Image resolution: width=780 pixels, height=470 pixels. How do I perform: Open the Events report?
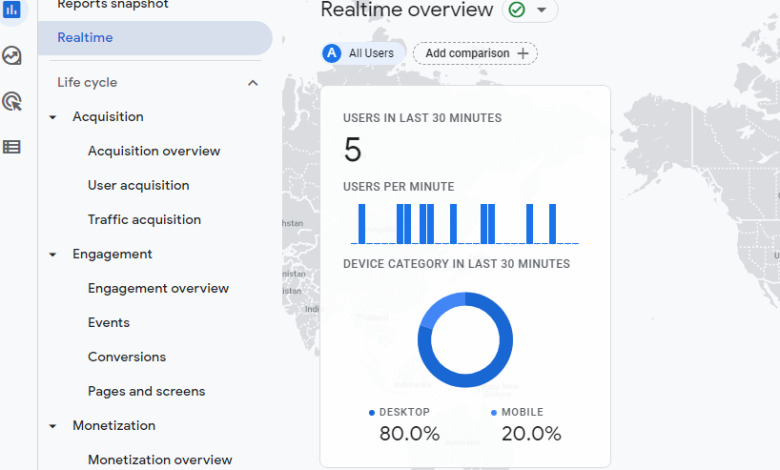[108, 322]
